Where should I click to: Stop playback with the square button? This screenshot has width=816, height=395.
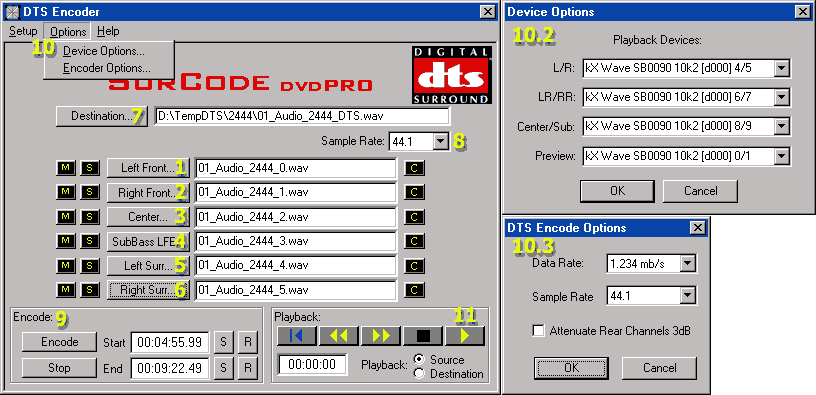point(423,336)
